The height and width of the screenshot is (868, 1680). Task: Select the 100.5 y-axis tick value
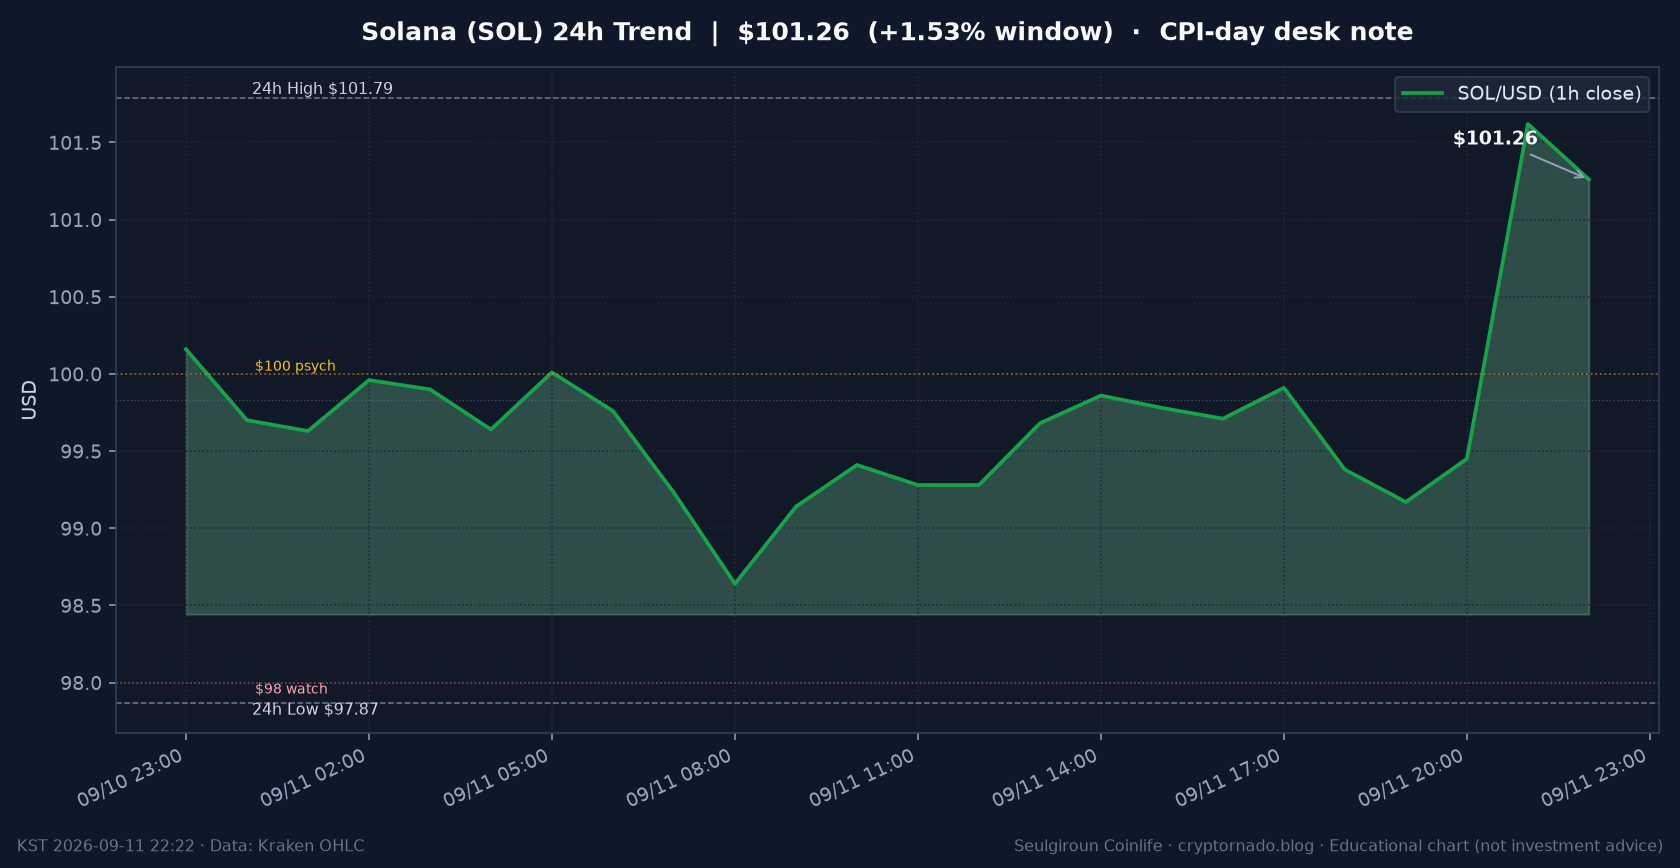(x=76, y=298)
